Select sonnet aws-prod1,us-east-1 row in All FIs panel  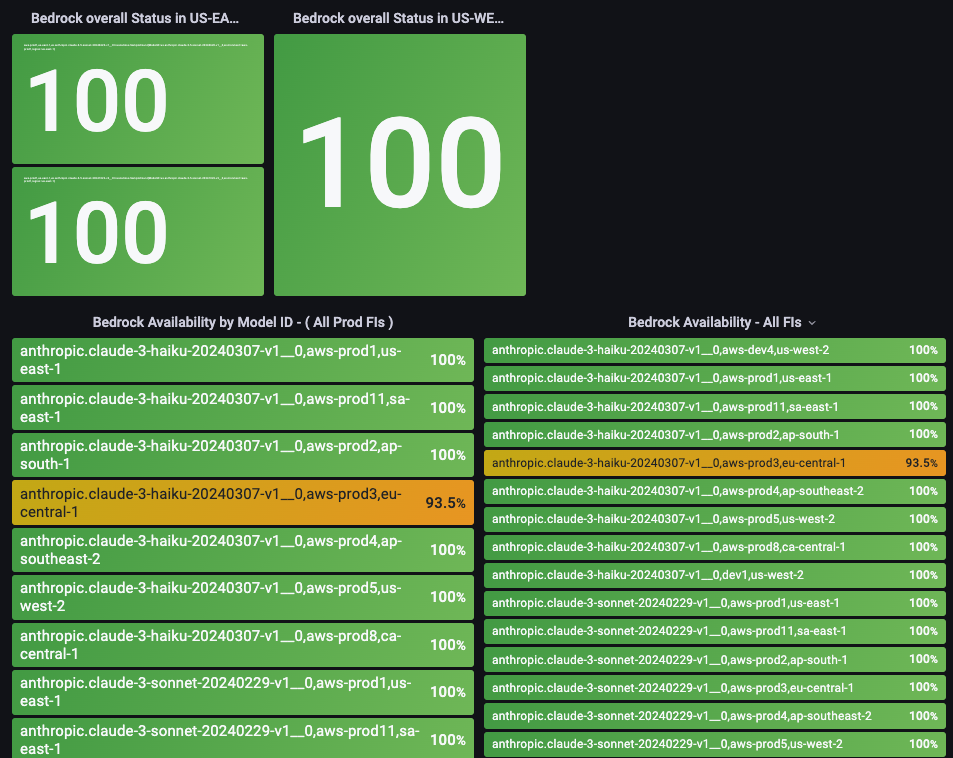[715, 603]
